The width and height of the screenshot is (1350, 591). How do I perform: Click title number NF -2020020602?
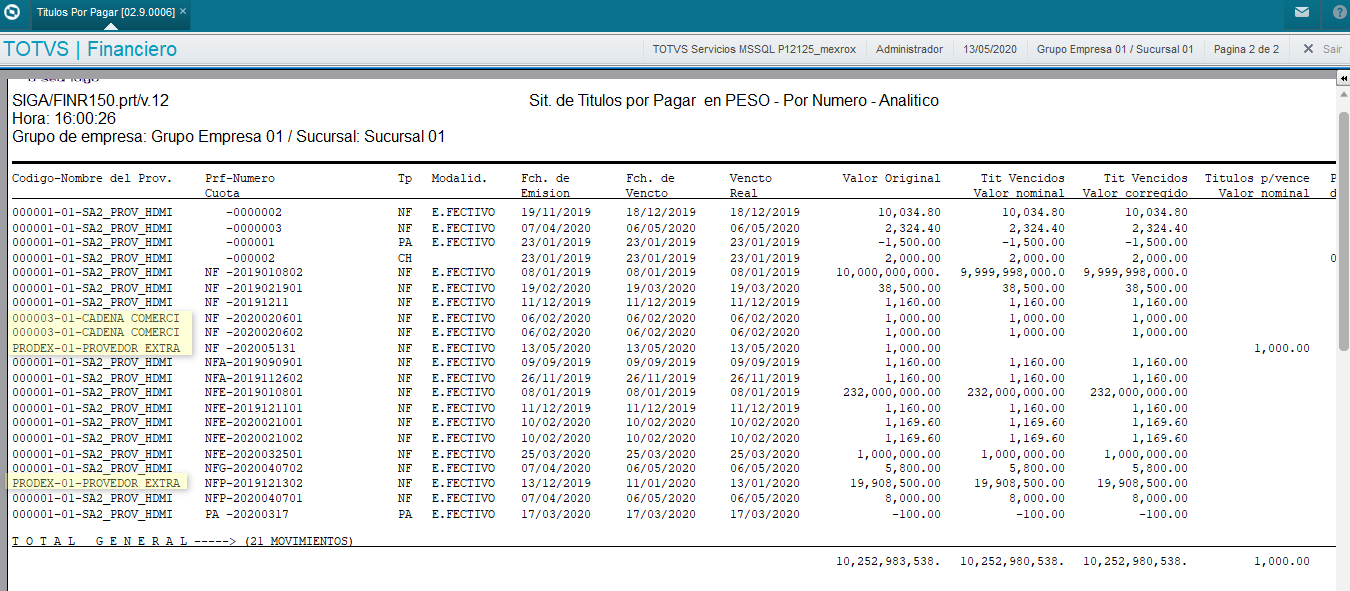[x=254, y=332]
